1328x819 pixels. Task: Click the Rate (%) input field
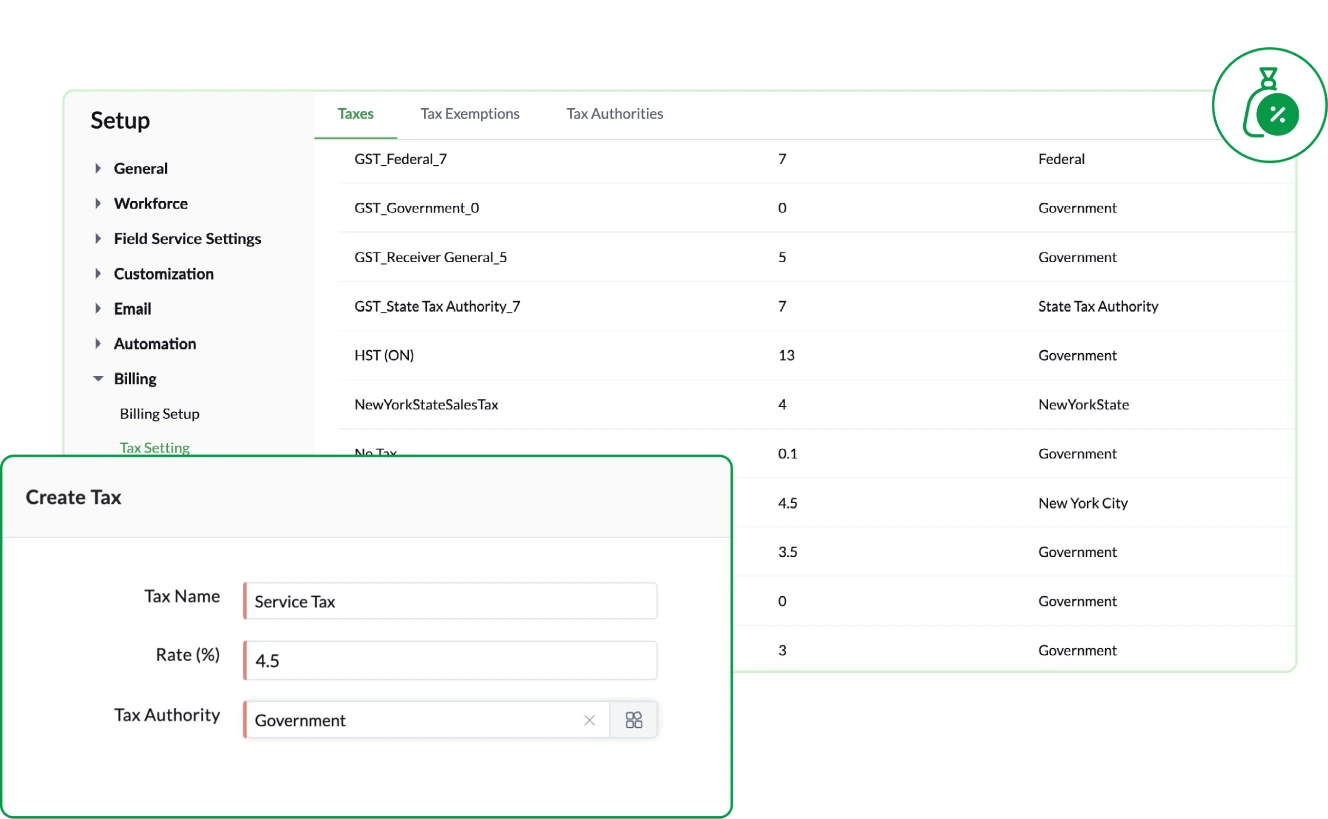tap(450, 661)
